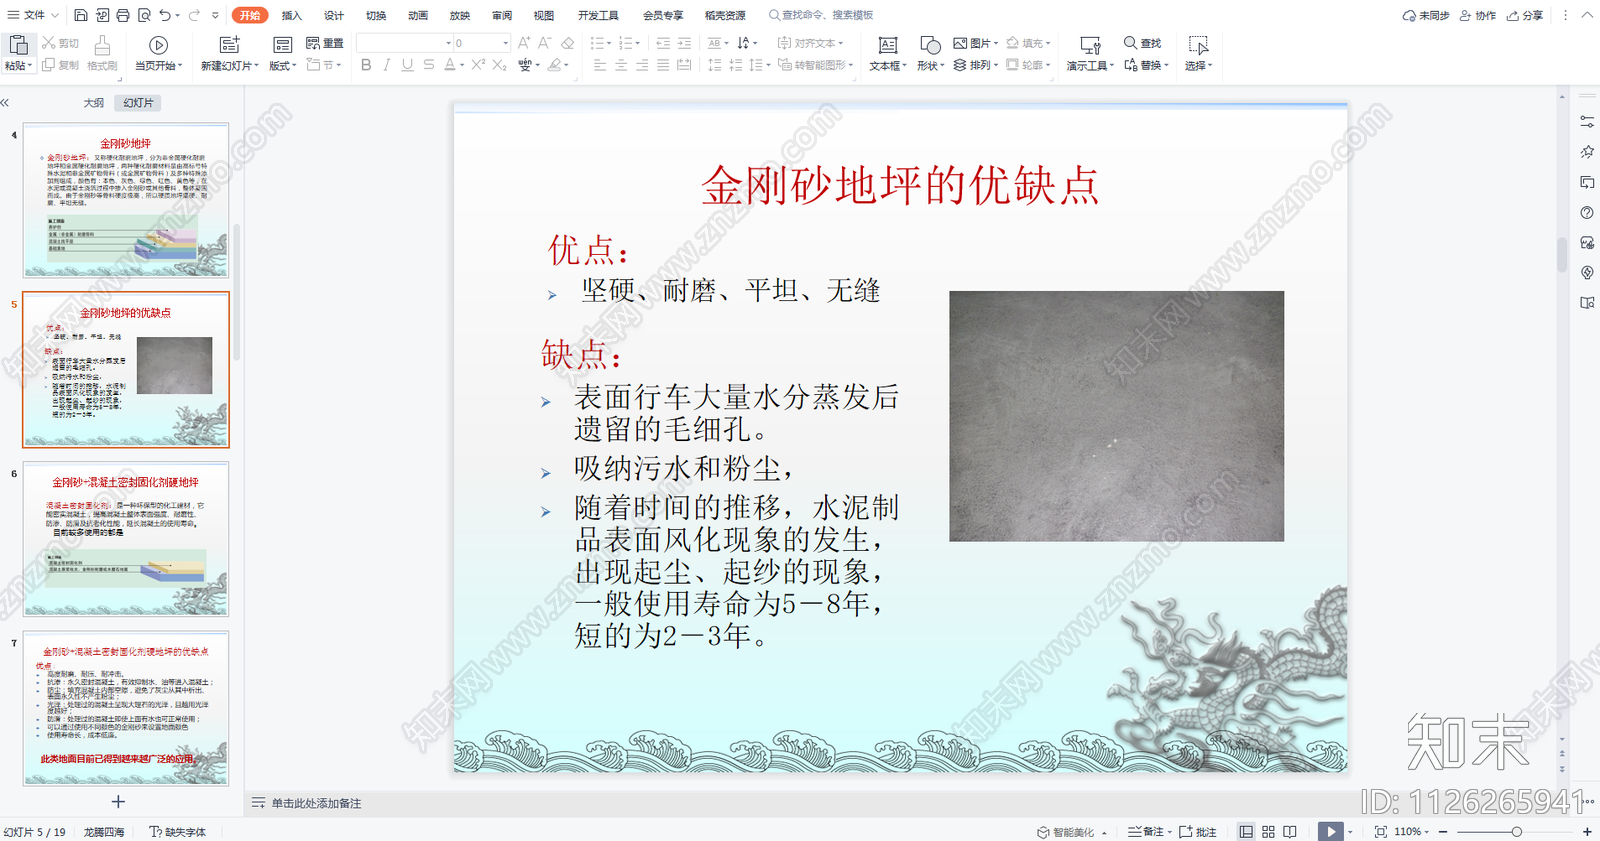Switch to the Outline (大纲) pane tab
The image size is (1600, 841).
(x=94, y=103)
